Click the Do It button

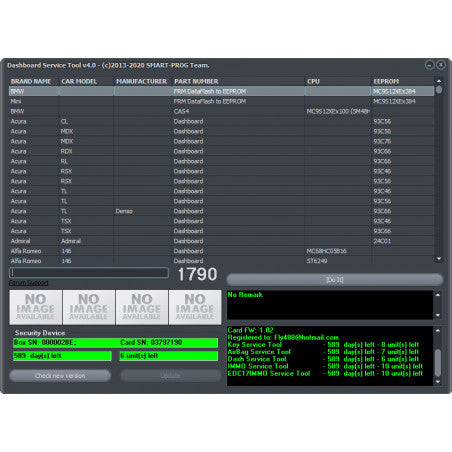(334, 280)
